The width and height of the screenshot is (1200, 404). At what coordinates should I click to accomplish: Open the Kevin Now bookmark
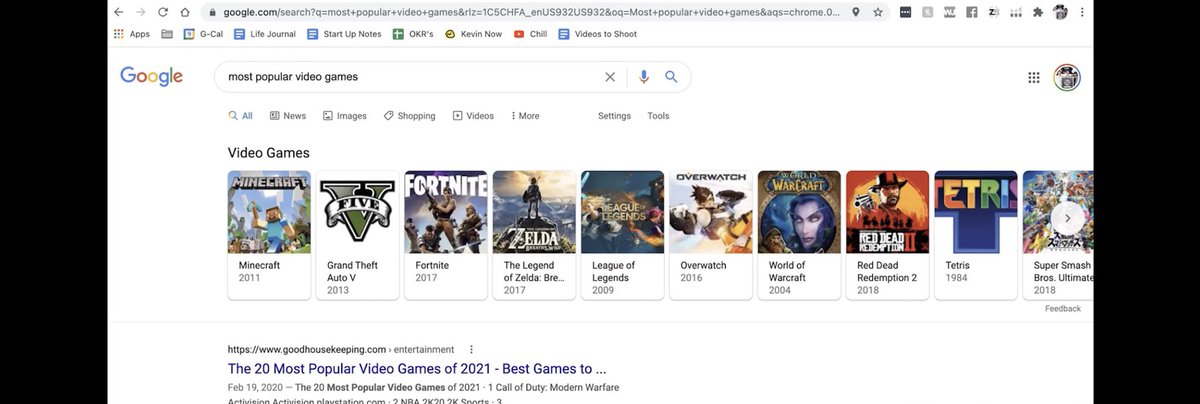click(473, 33)
